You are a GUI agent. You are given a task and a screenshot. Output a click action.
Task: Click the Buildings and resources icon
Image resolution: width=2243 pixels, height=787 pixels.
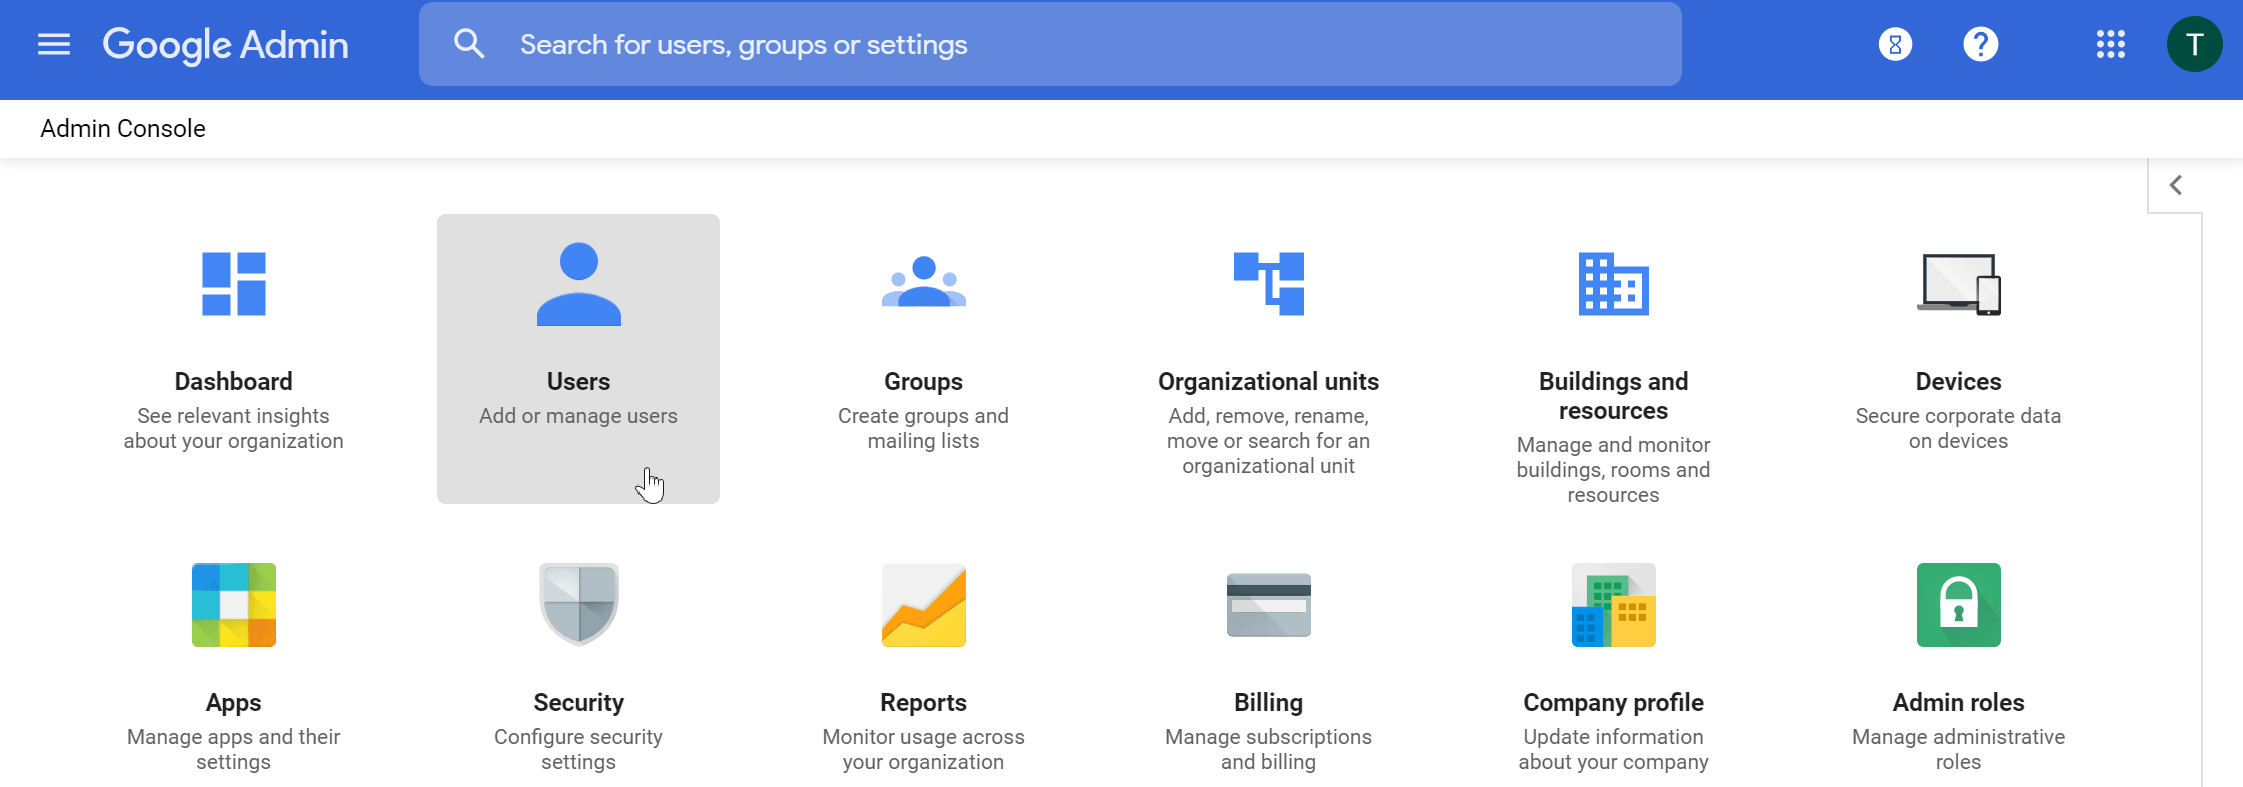coord(1613,284)
